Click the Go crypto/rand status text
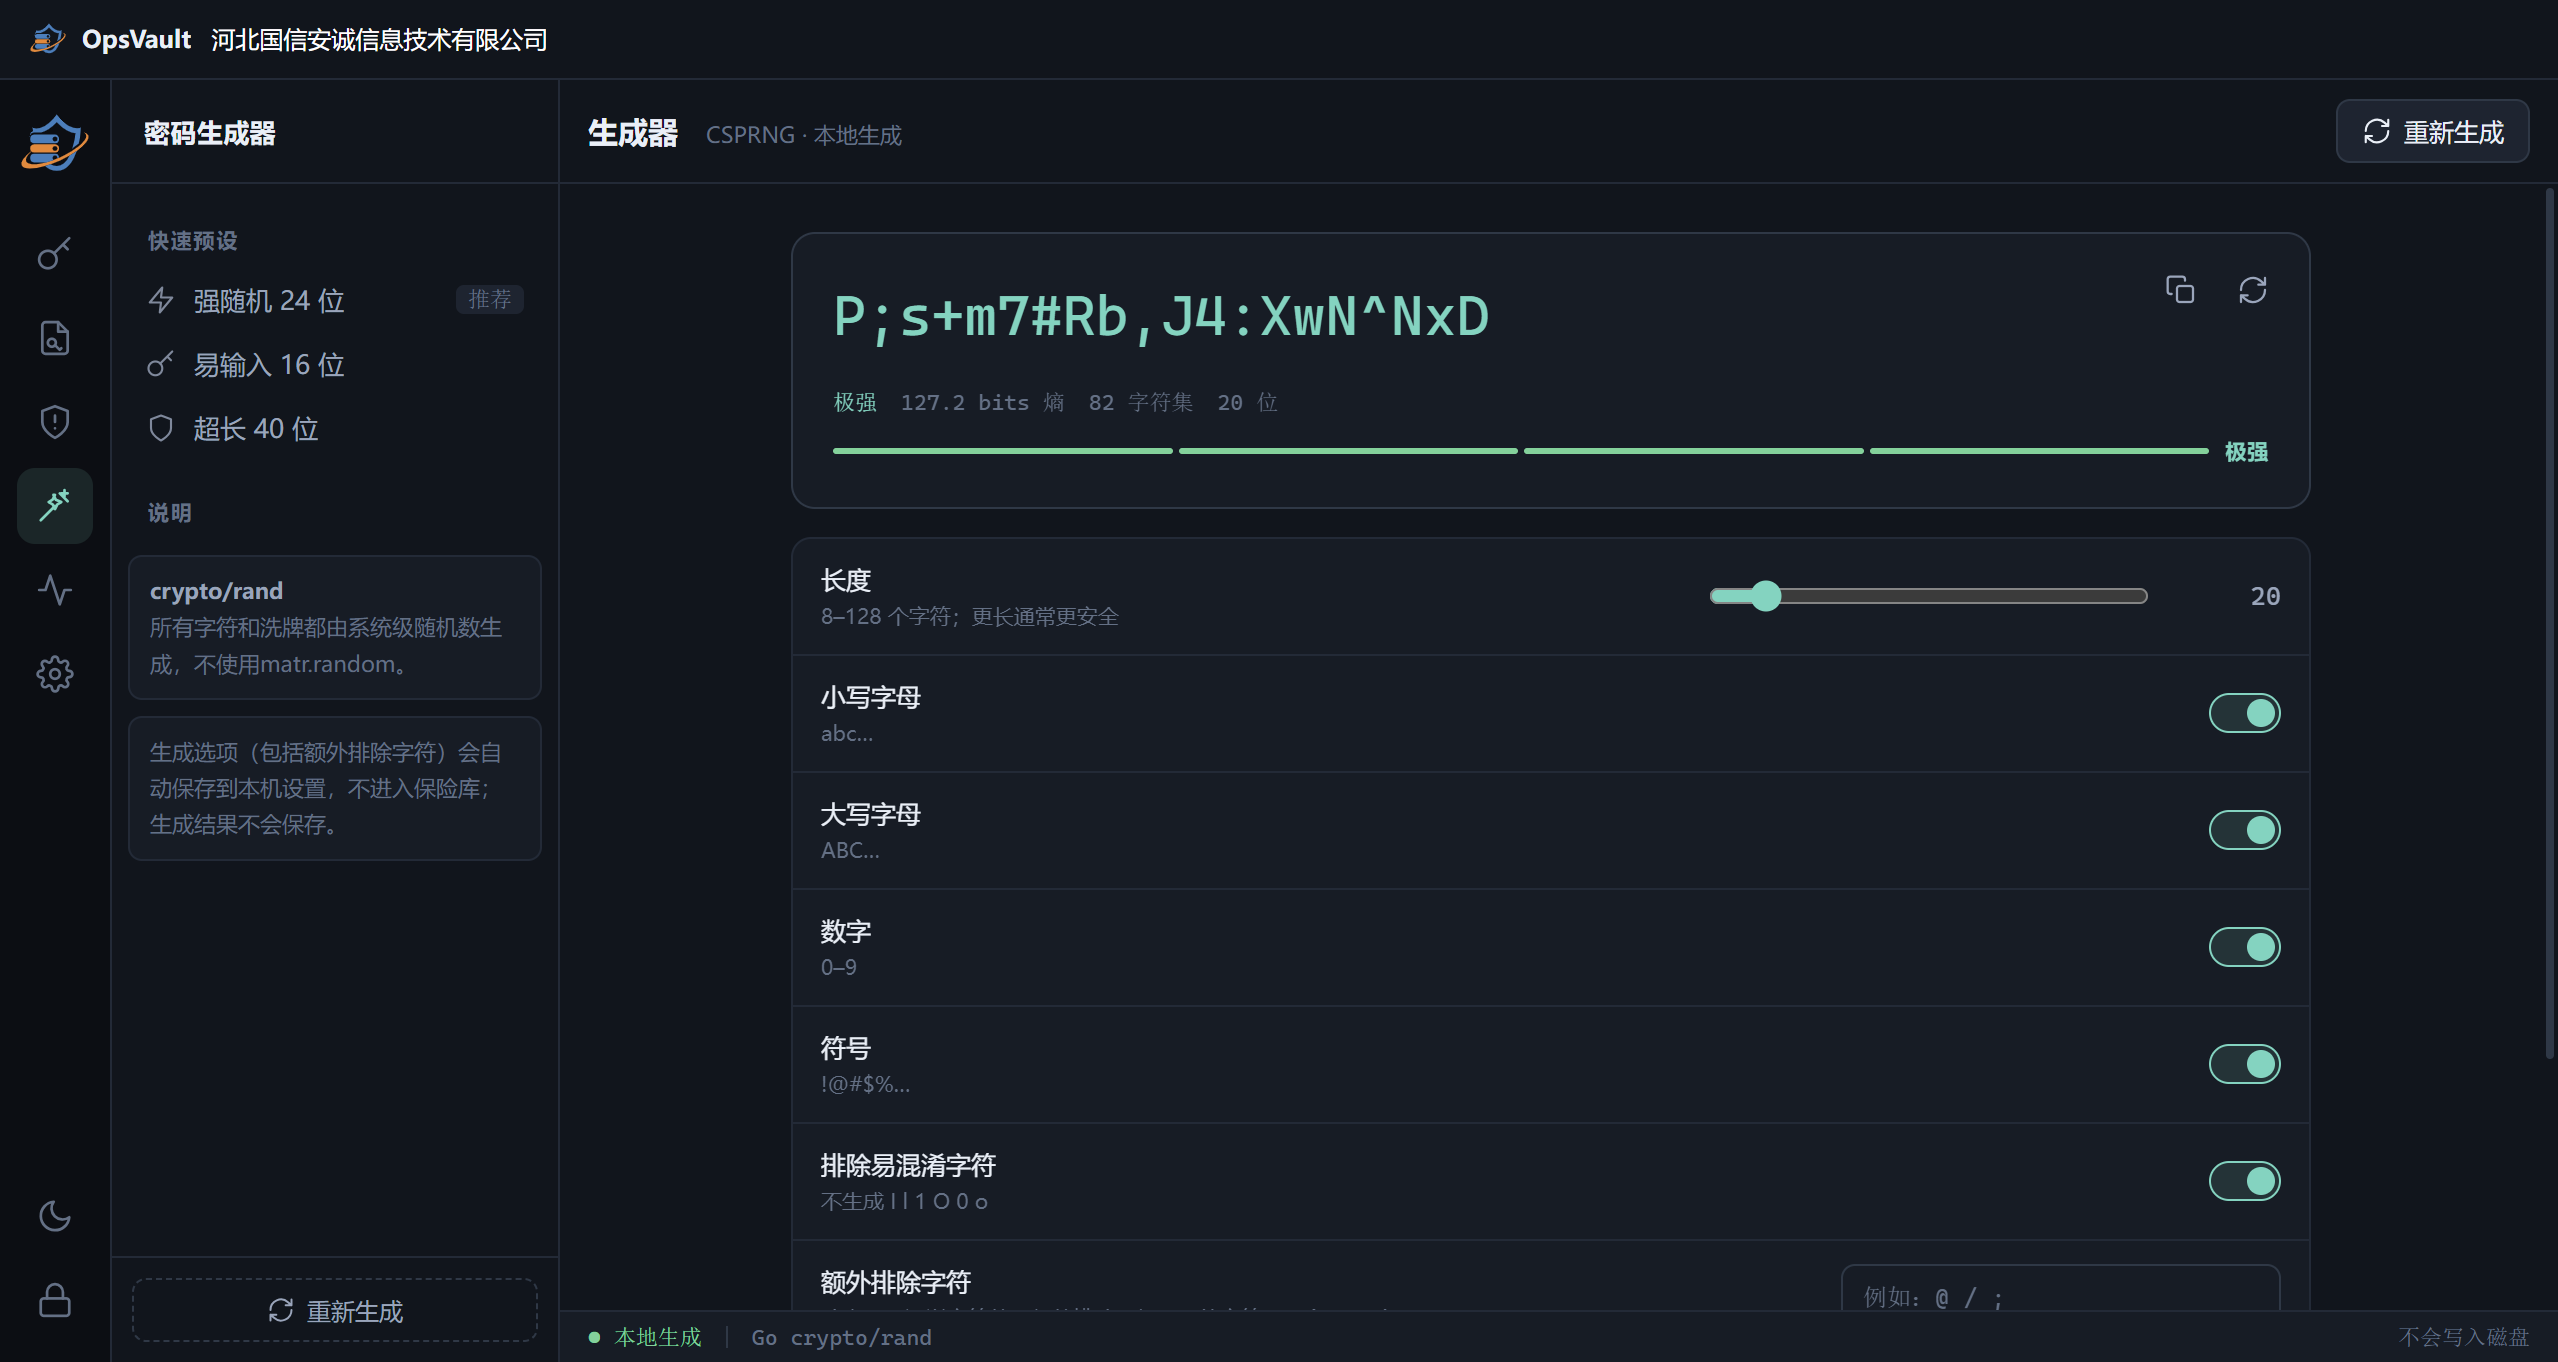 pyautogui.click(x=841, y=1337)
